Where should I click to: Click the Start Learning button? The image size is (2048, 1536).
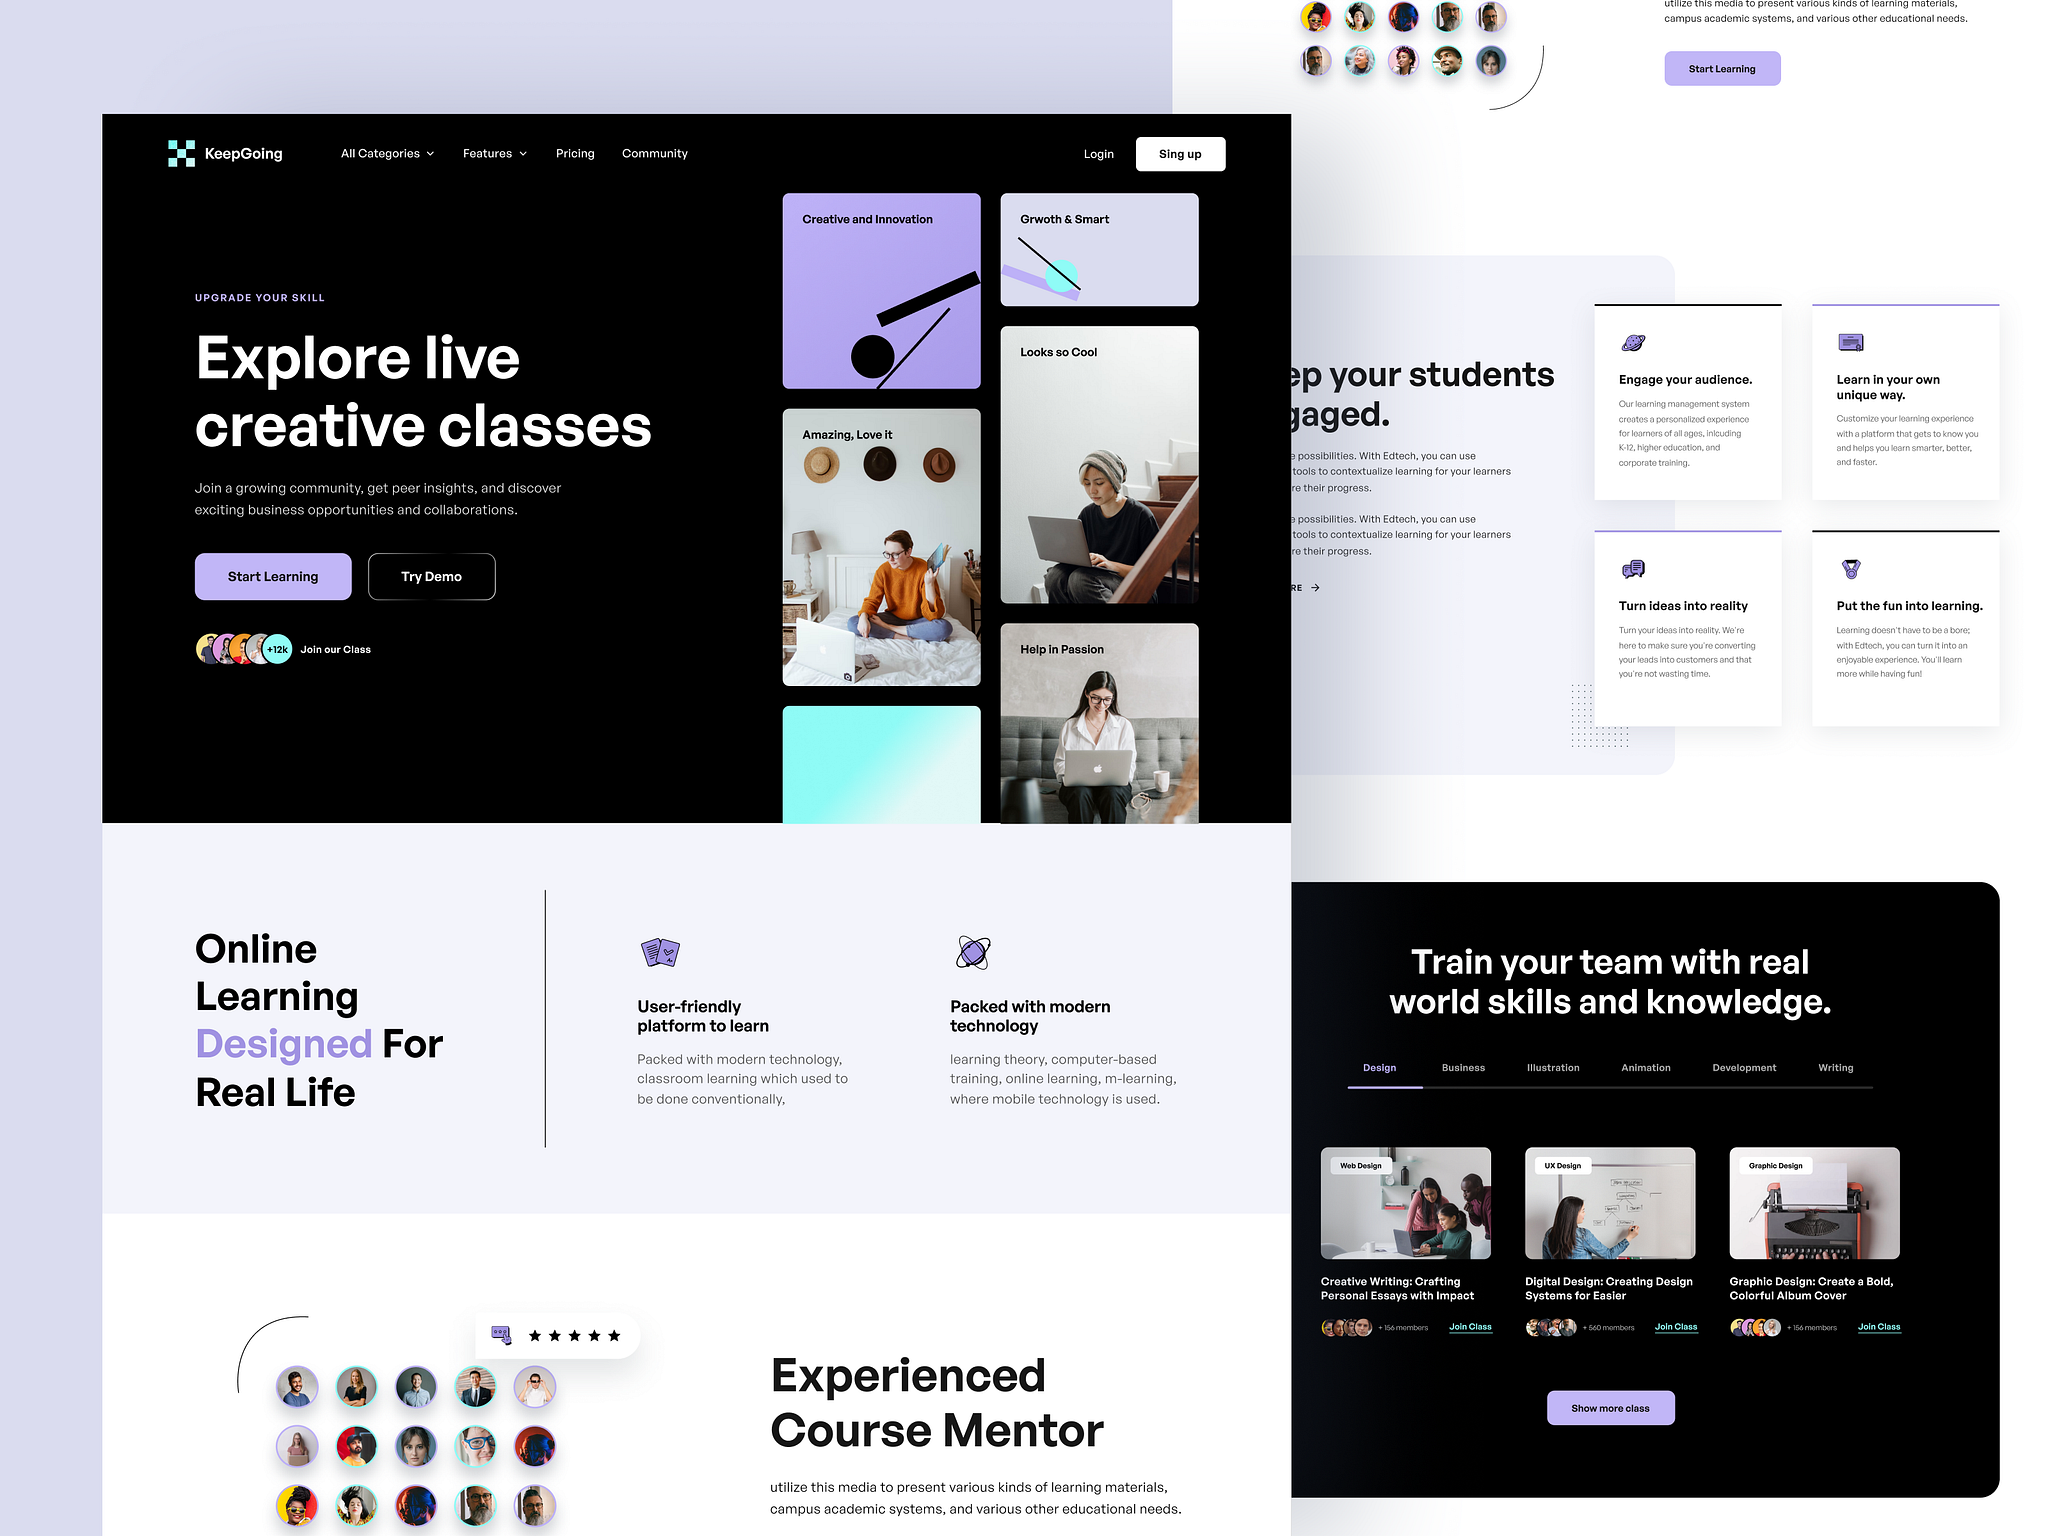click(x=271, y=576)
